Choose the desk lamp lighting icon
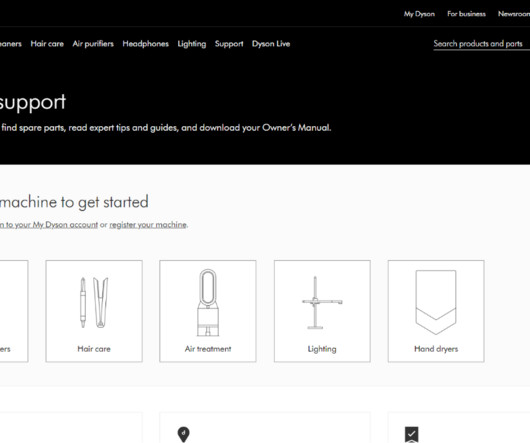The image size is (530, 443). [322, 302]
